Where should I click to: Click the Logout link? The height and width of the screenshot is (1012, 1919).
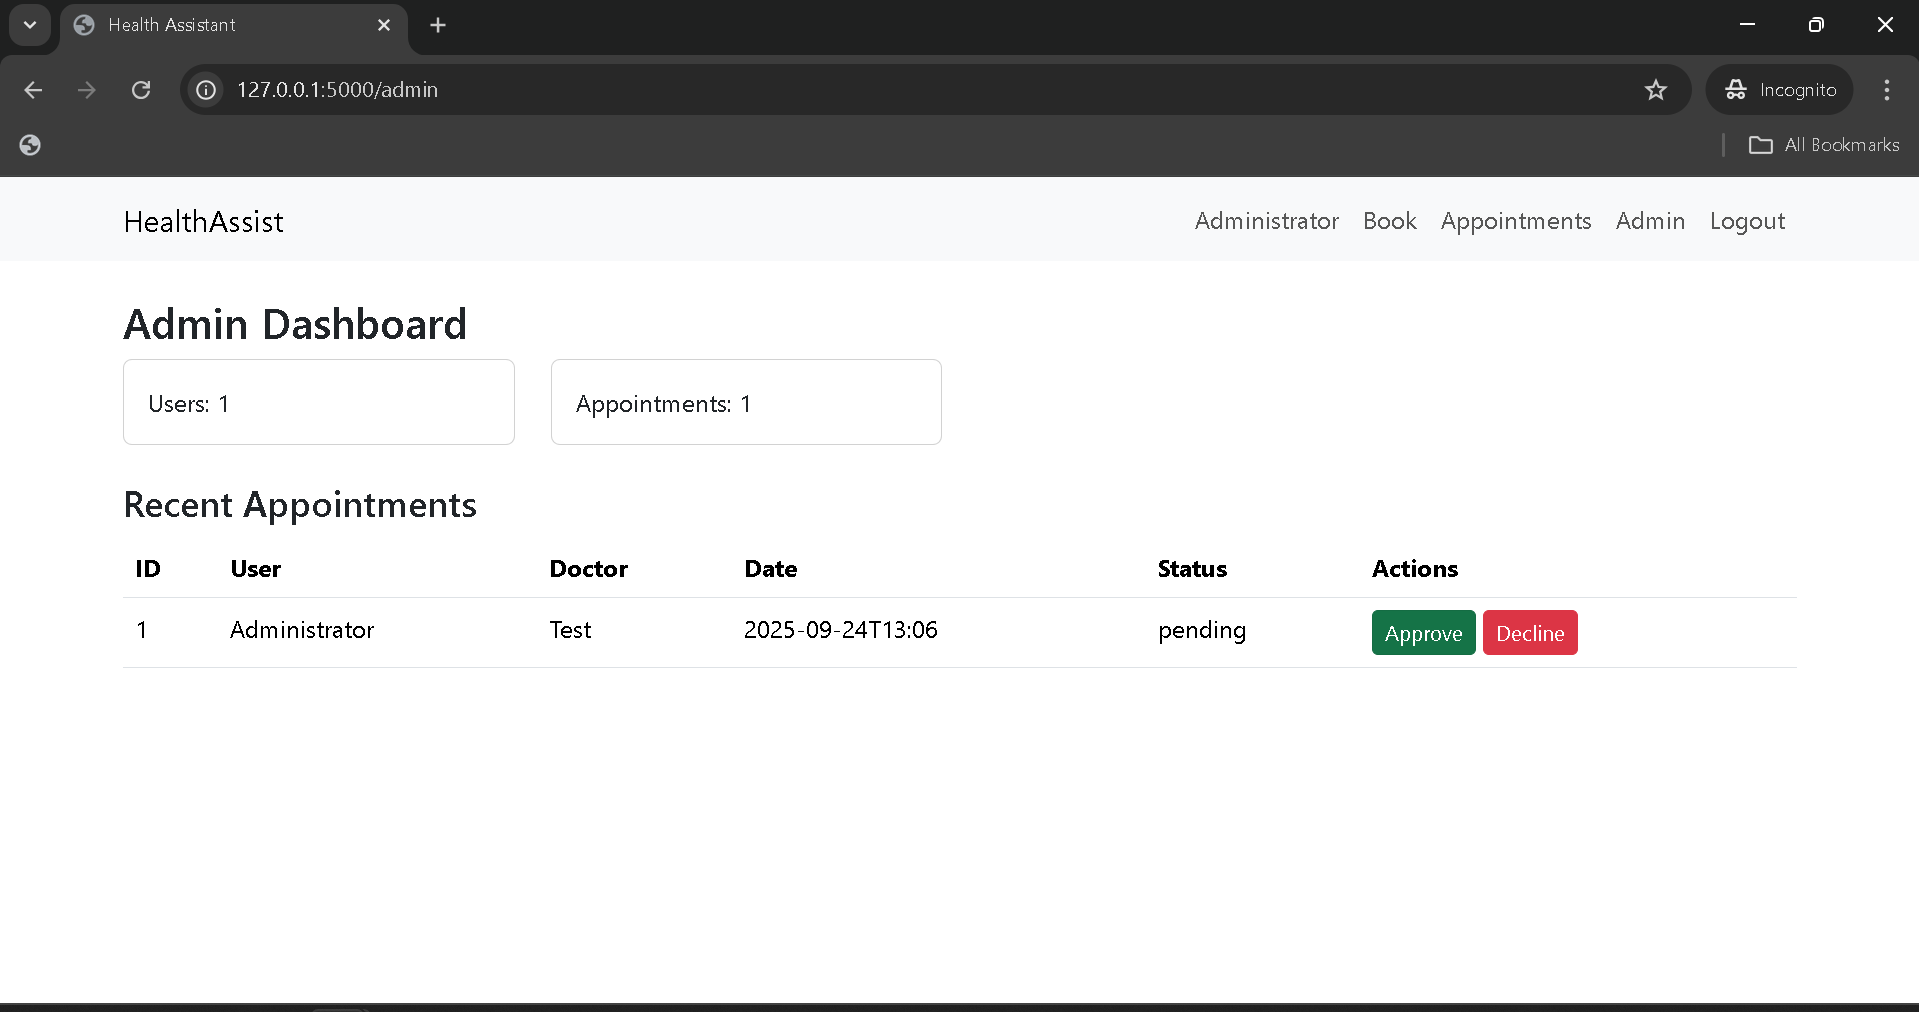click(x=1746, y=221)
